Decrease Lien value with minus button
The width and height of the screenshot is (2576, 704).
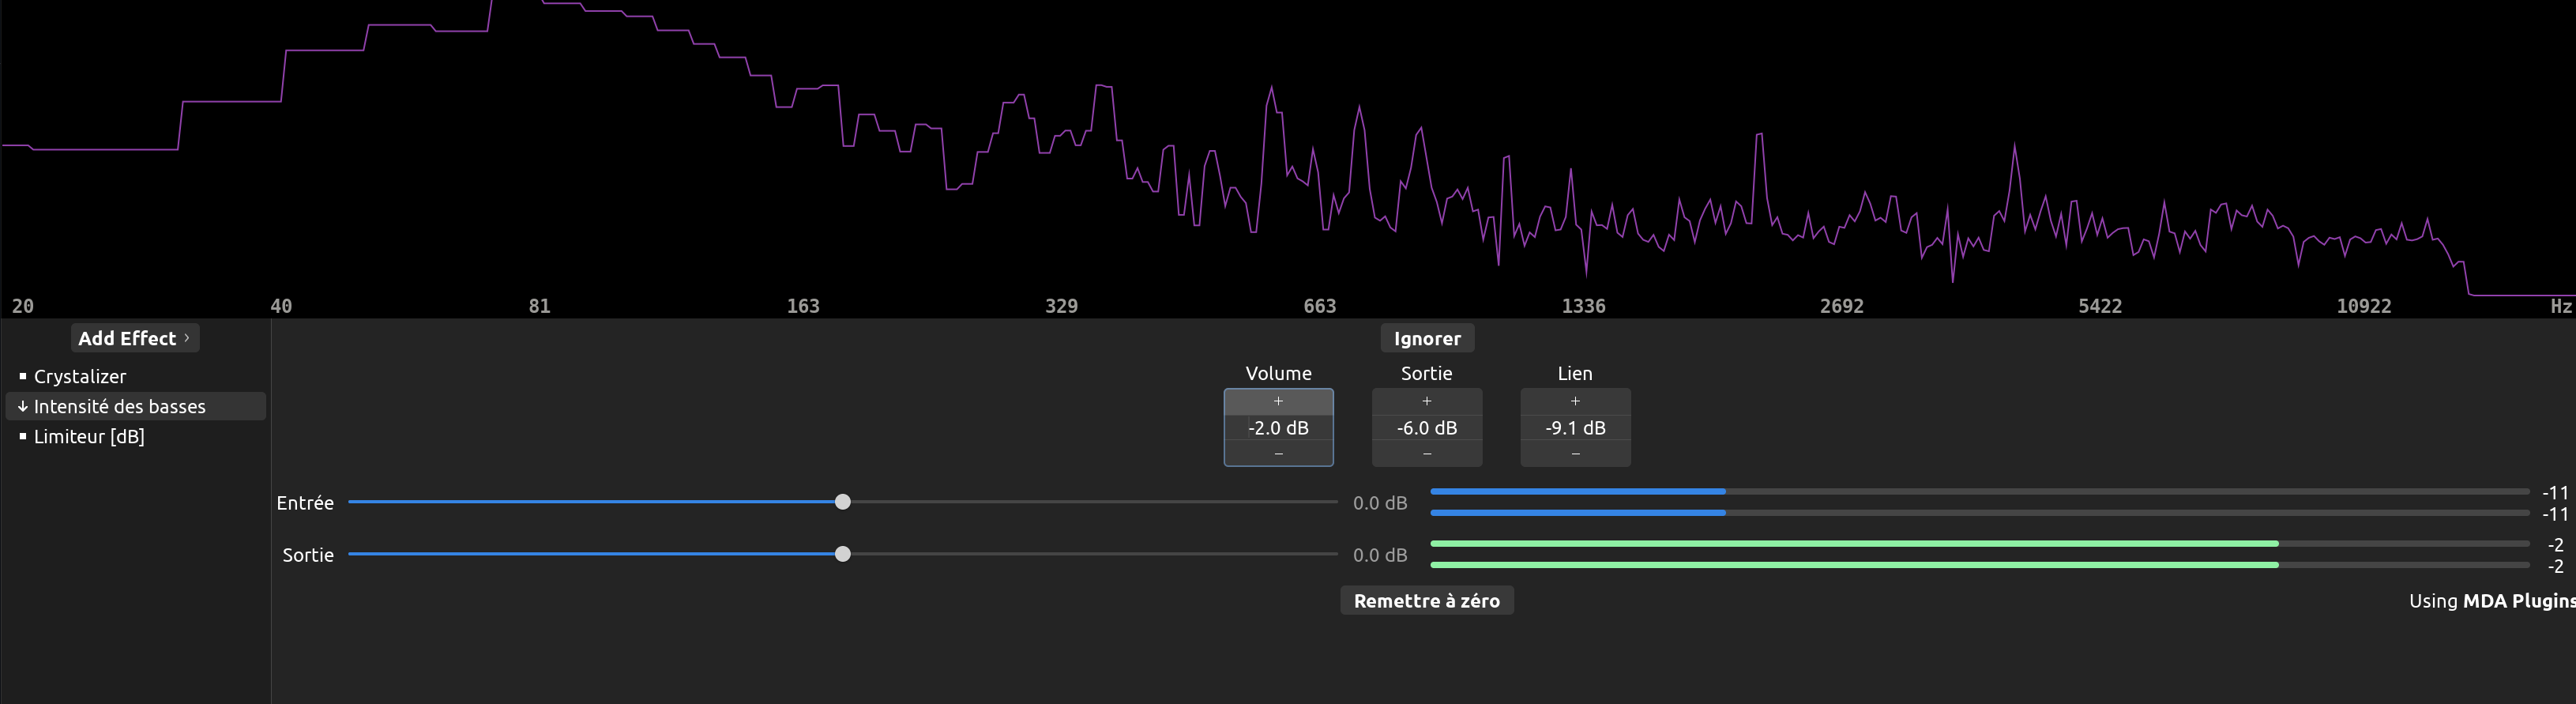pos(1575,454)
